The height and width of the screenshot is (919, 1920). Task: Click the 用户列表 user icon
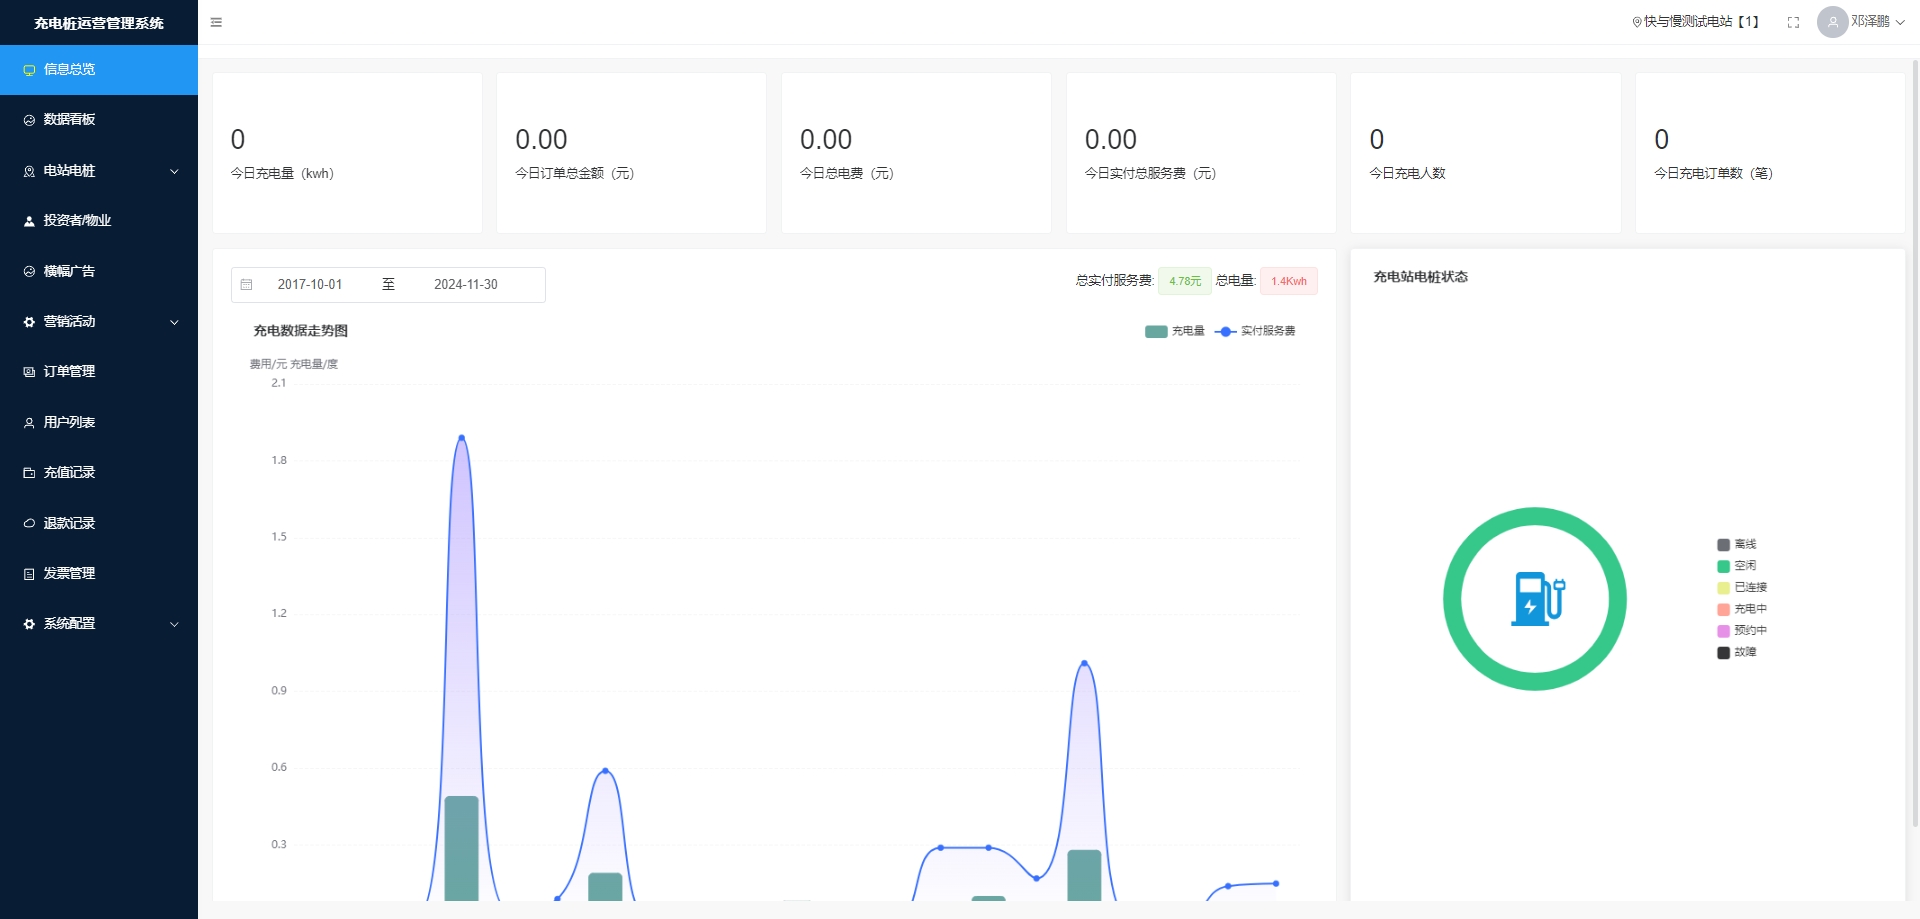click(29, 423)
